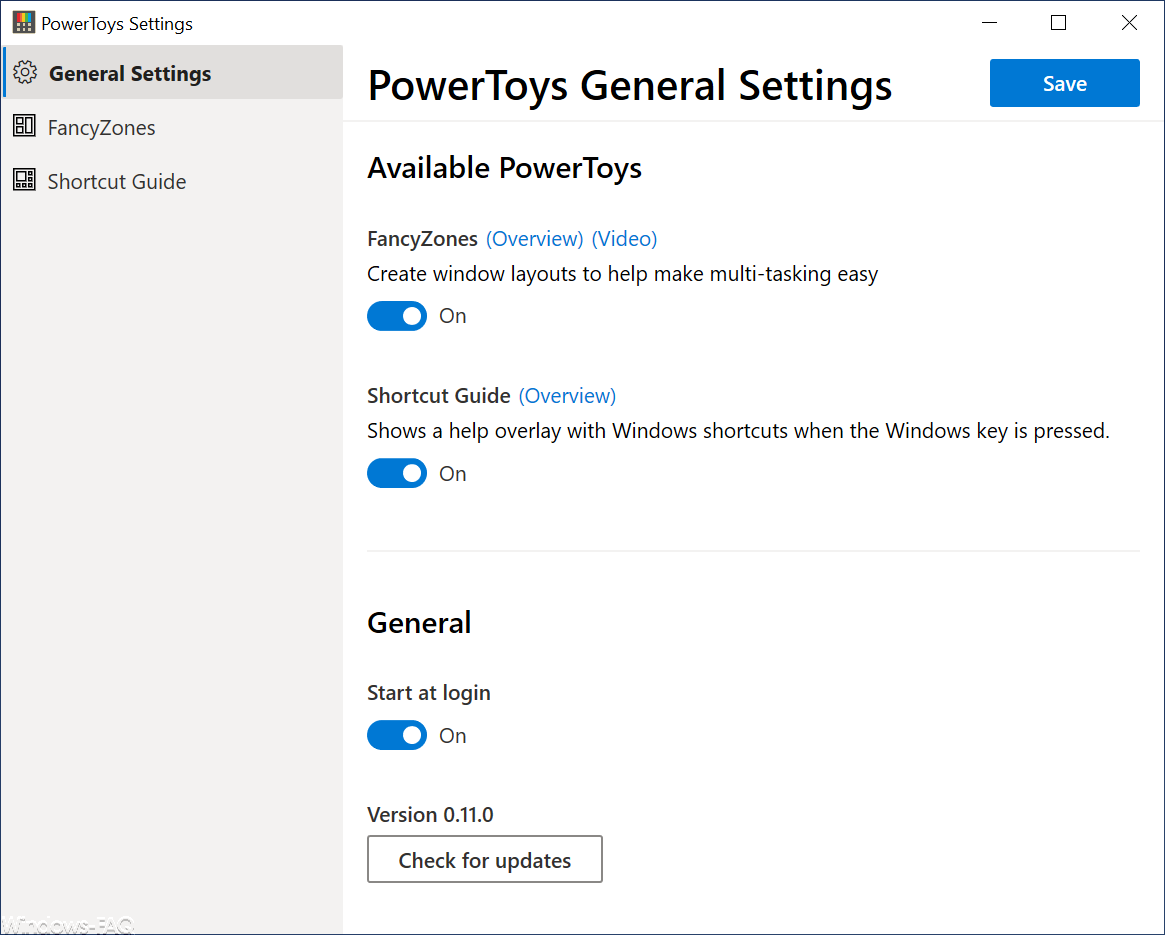Image resolution: width=1165 pixels, height=935 pixels.
Task: Open the FancyZones Overview link
Action: tap(534, 239)
